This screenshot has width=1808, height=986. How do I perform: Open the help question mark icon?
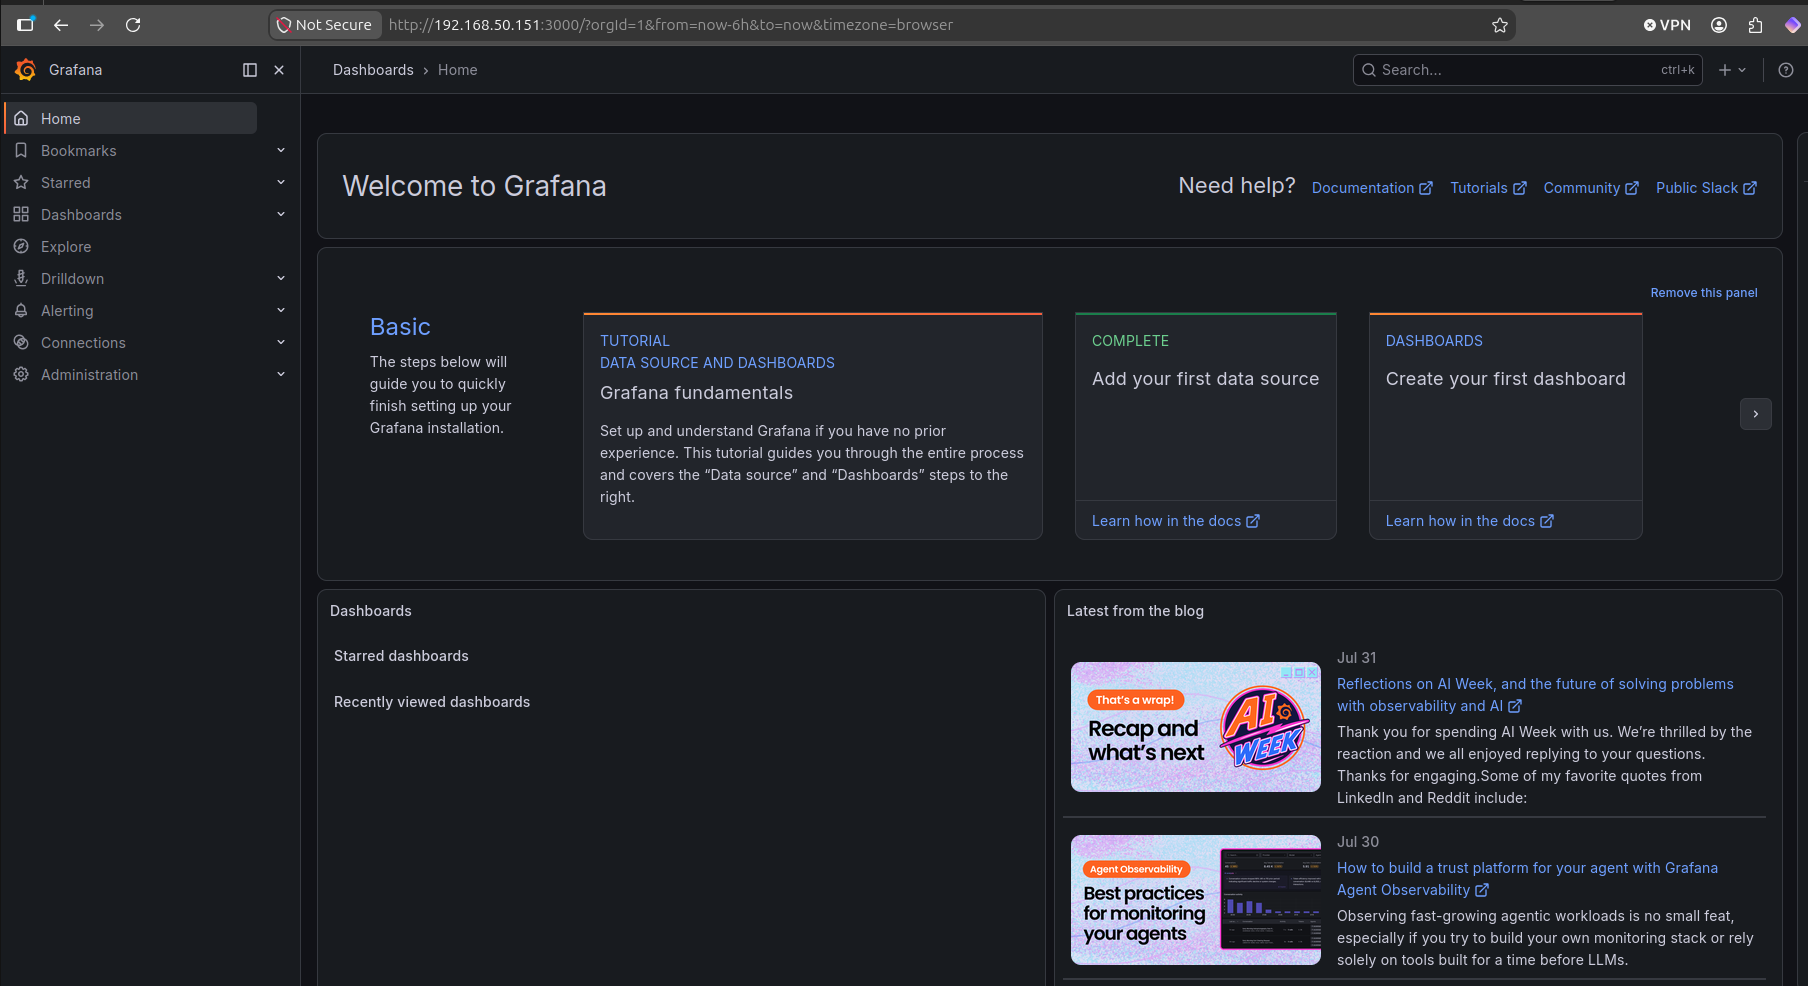1786,70
